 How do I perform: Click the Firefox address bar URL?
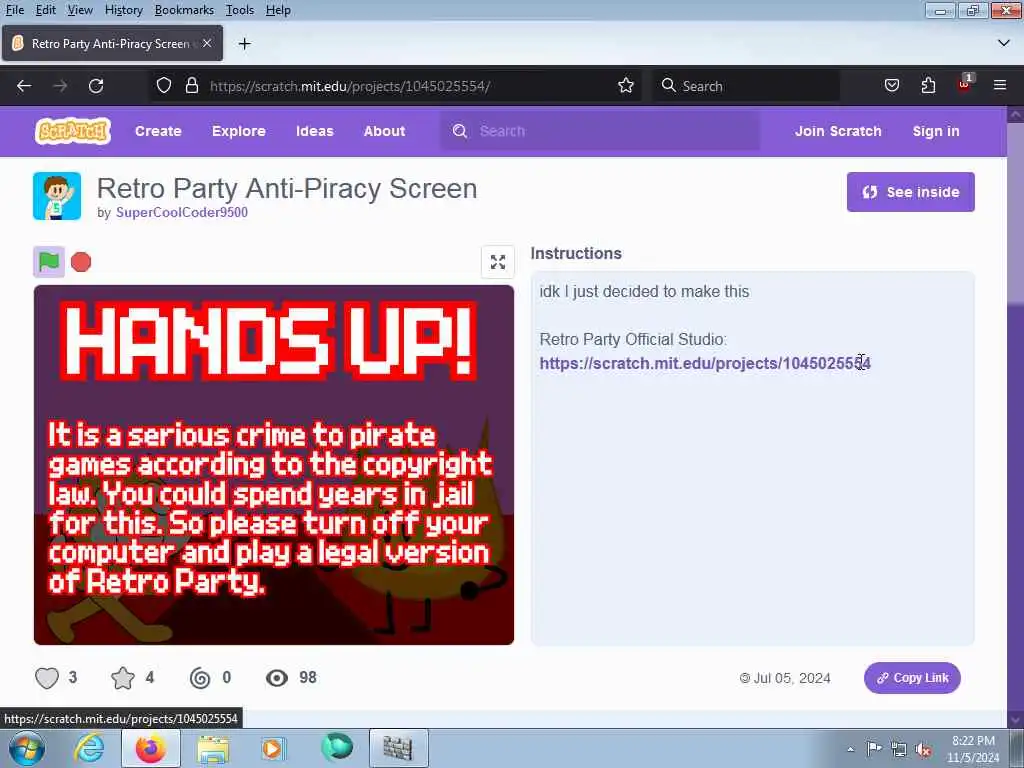pos(350,86)
